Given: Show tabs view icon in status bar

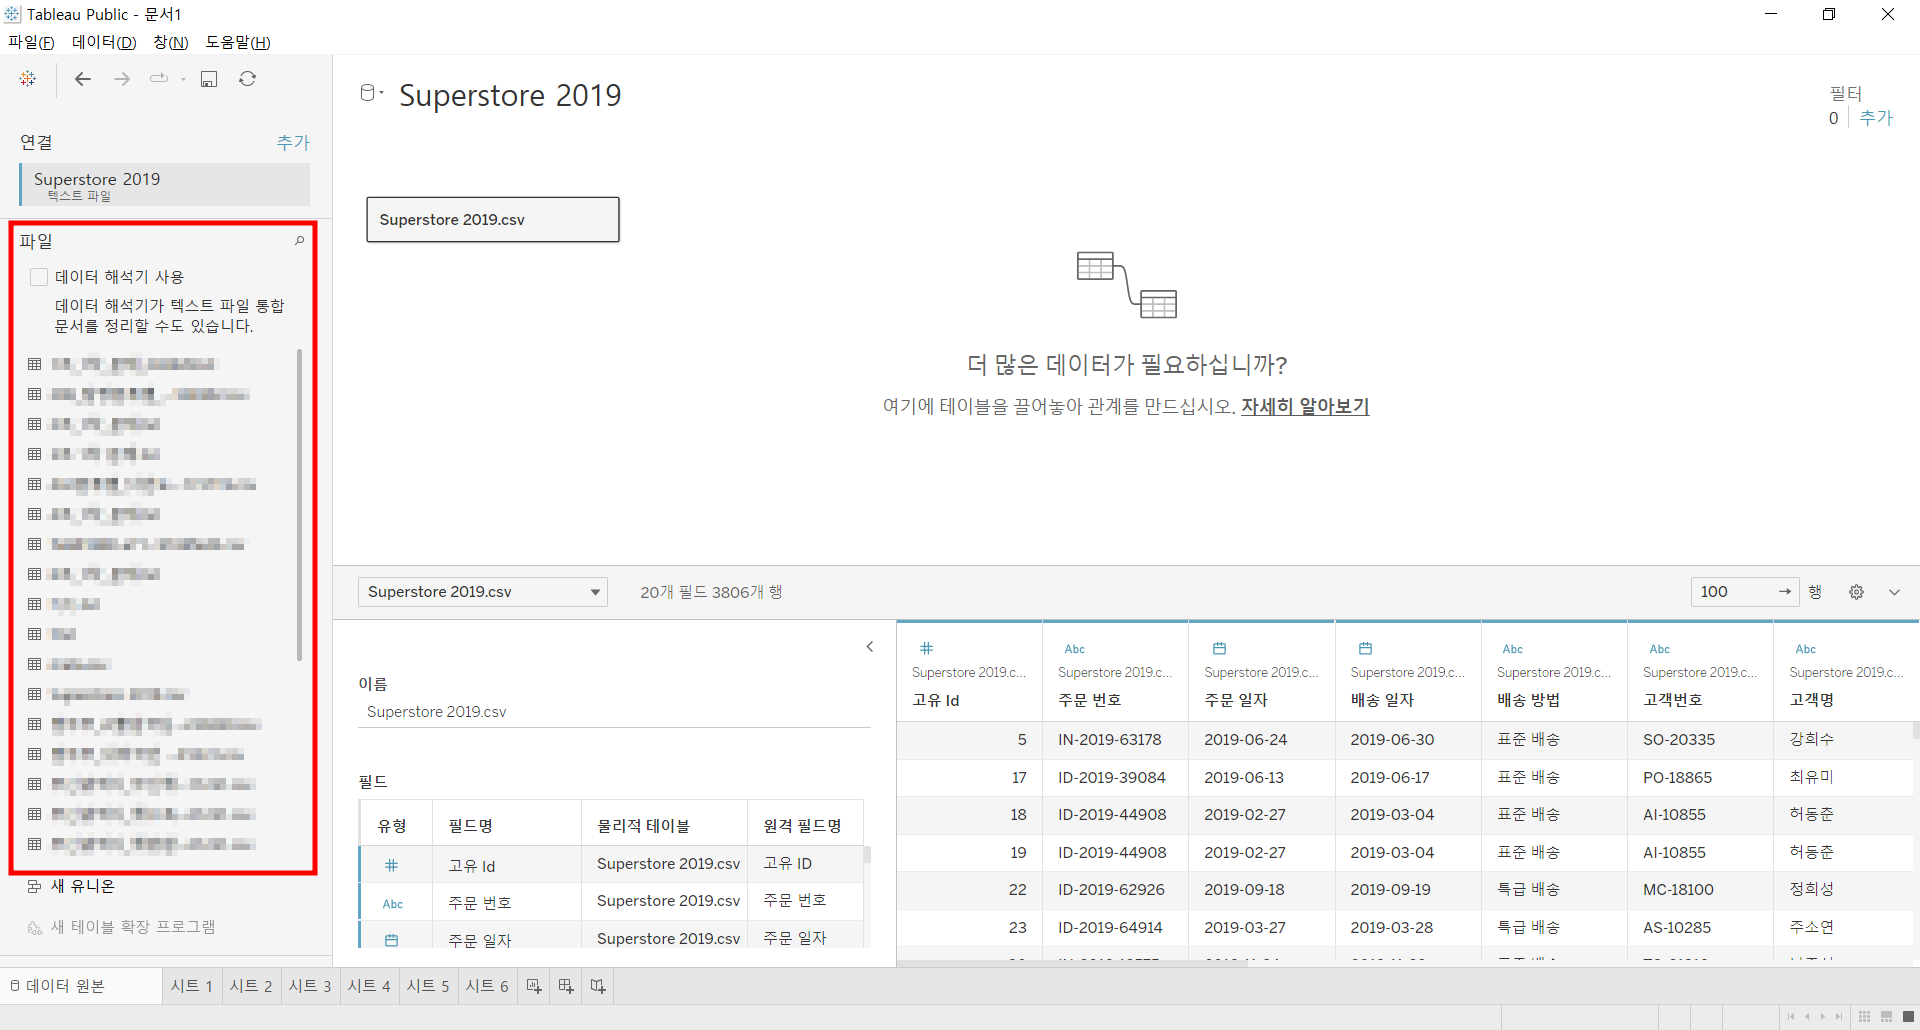Looking at the screenshot, I should tap(1908, 1017).
